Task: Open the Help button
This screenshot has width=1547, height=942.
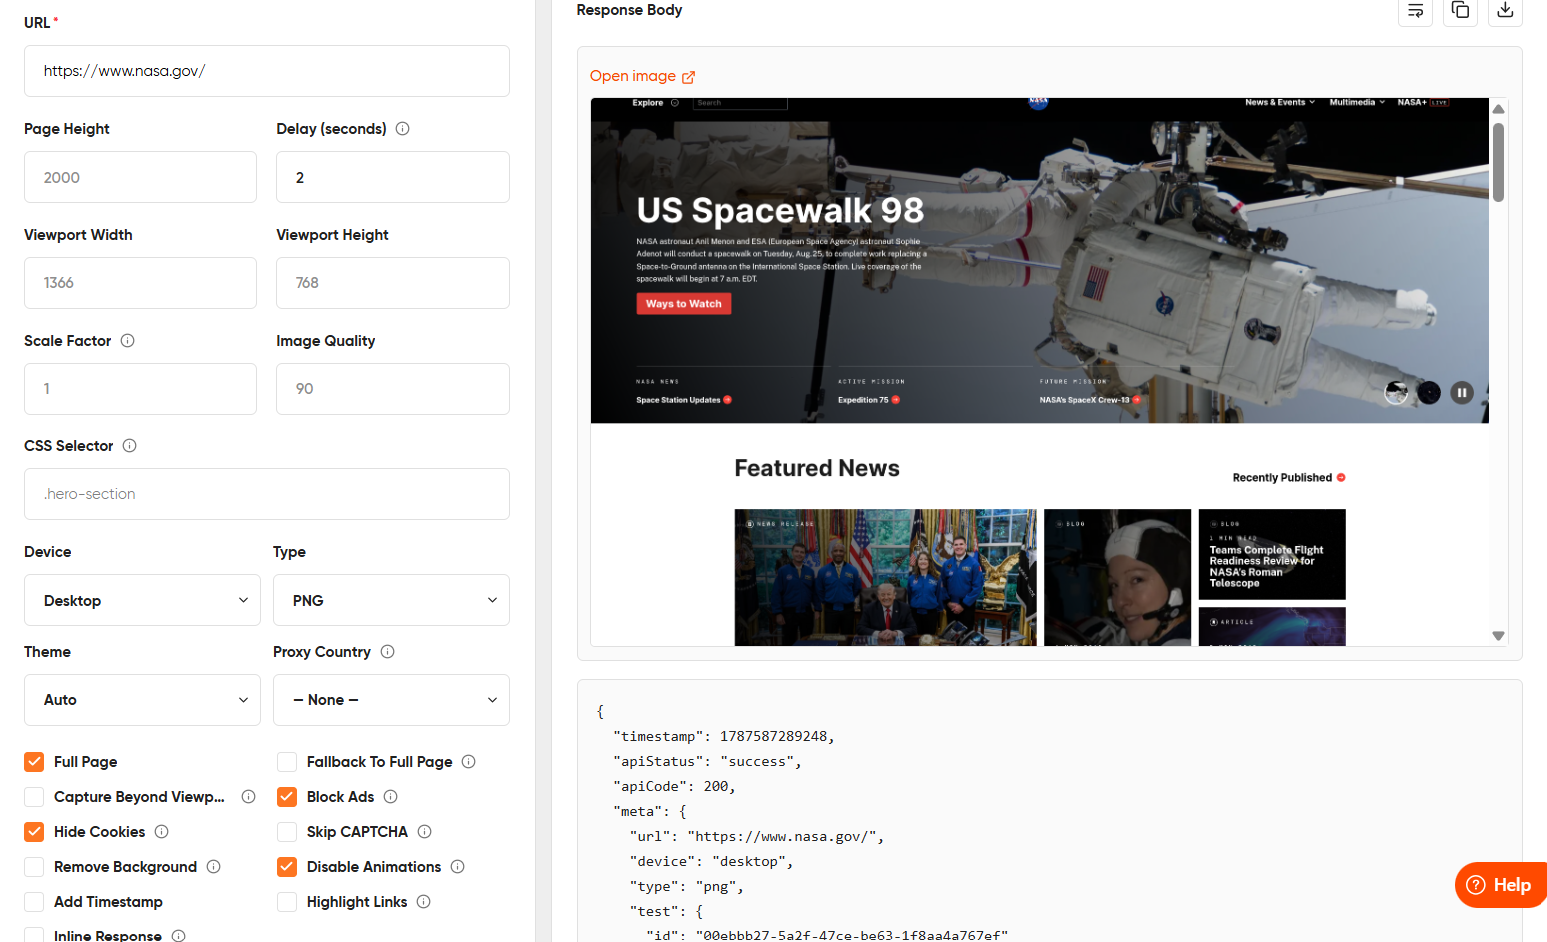Action: (x=1500, y=885)
